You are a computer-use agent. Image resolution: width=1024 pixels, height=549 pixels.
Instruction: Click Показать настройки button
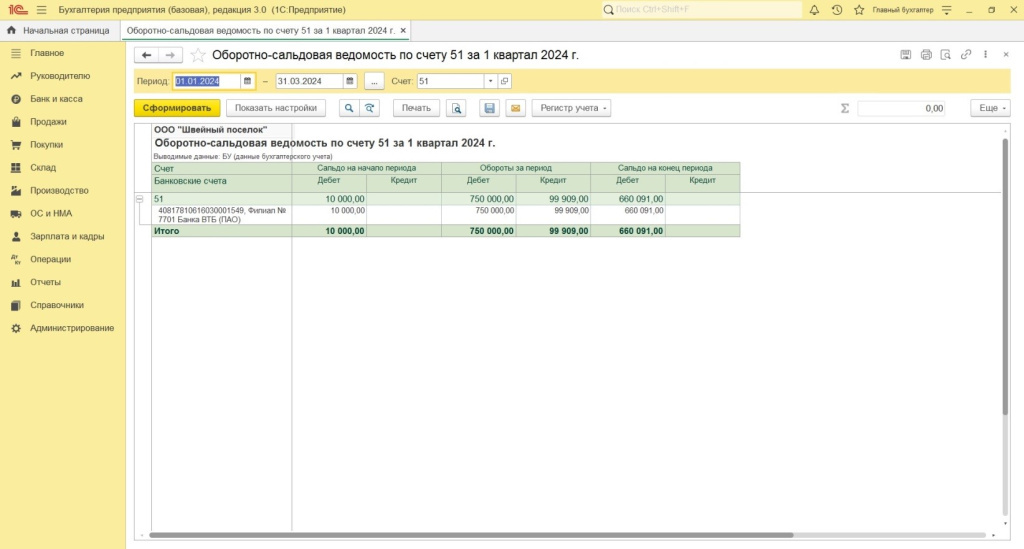[276, 108]
